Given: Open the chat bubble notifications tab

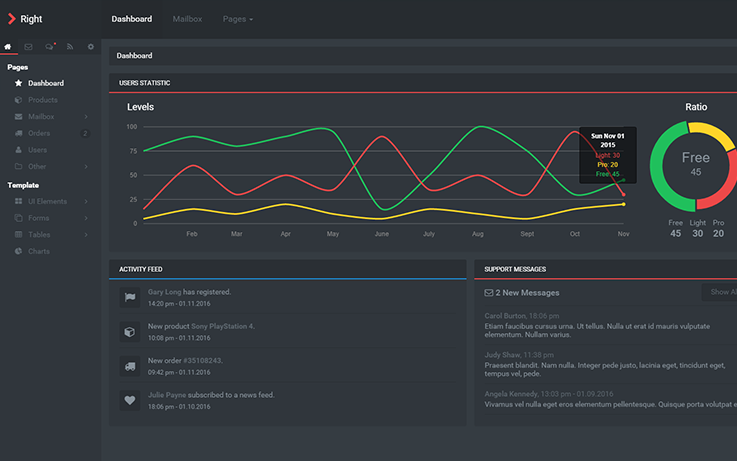Looking at the screenshot, I should pos(50,47).
